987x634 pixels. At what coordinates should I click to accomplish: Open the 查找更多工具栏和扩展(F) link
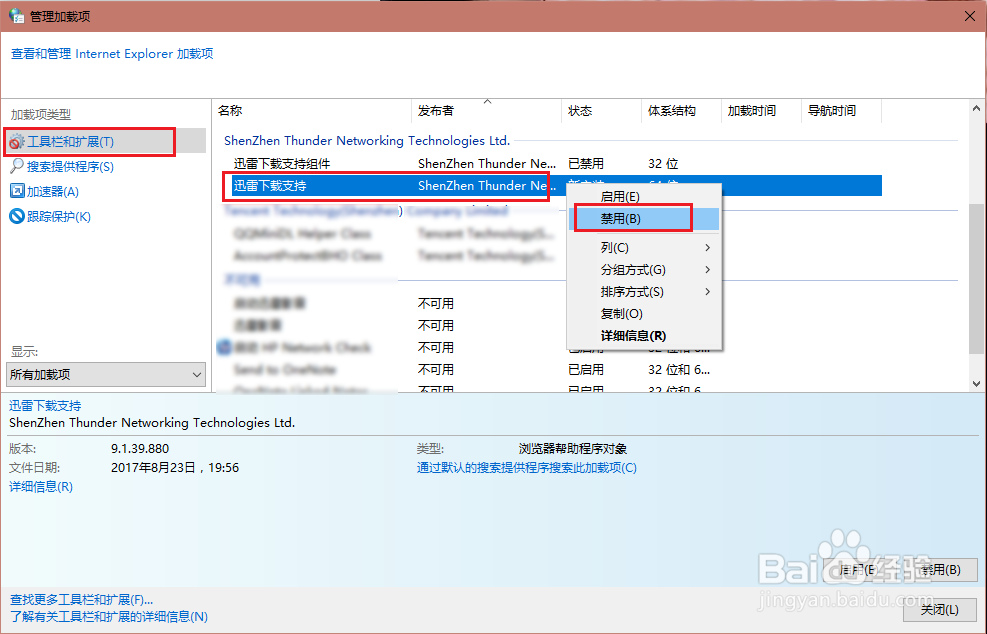pos(81,599)
